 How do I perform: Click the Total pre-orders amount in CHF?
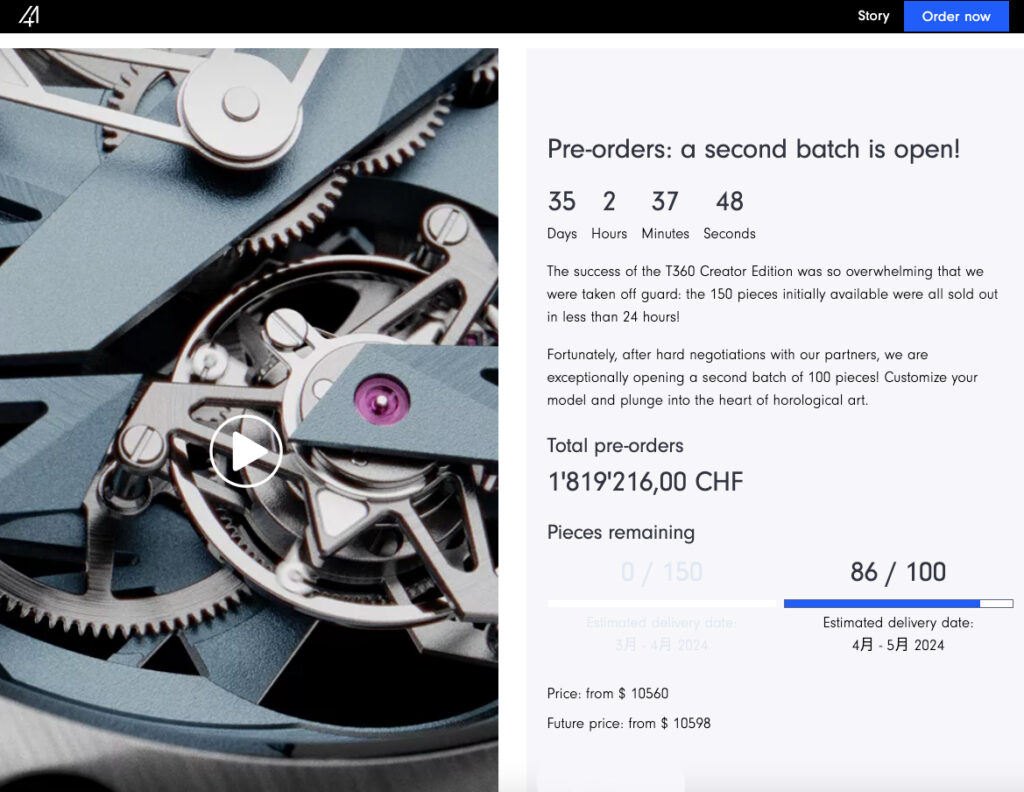[x=645, y=482]
